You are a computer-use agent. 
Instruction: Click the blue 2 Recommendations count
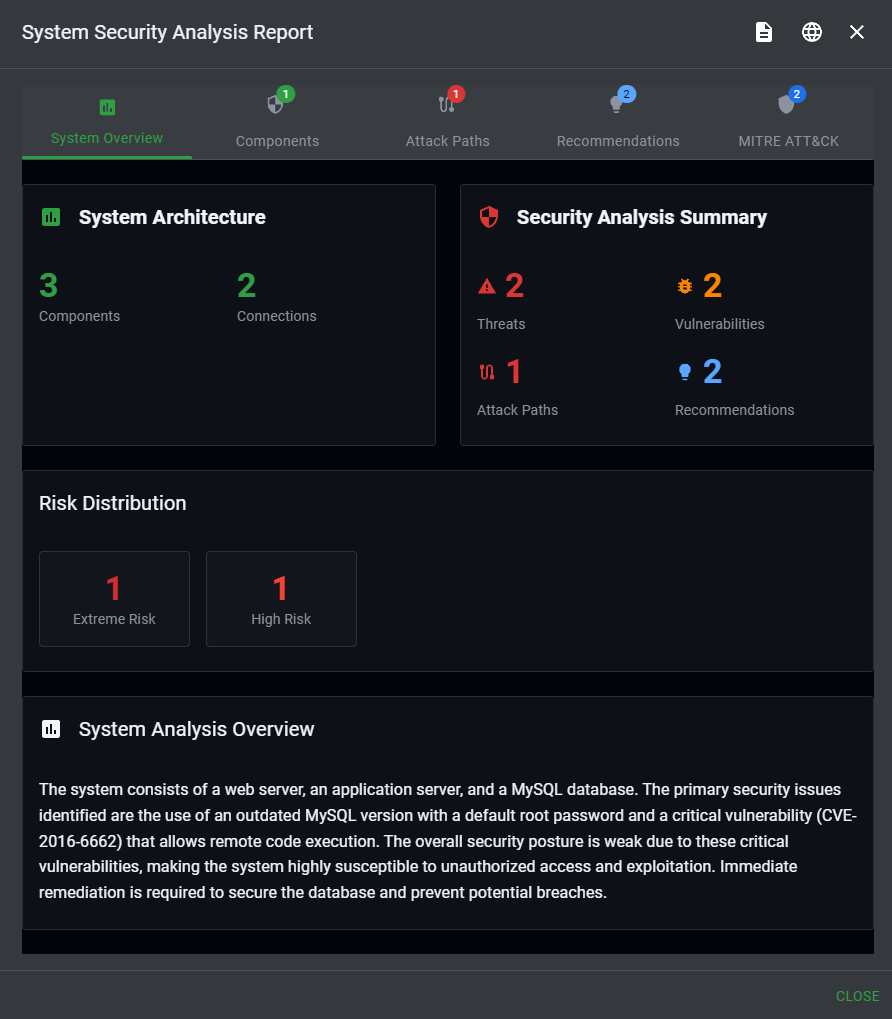(713, 372)
